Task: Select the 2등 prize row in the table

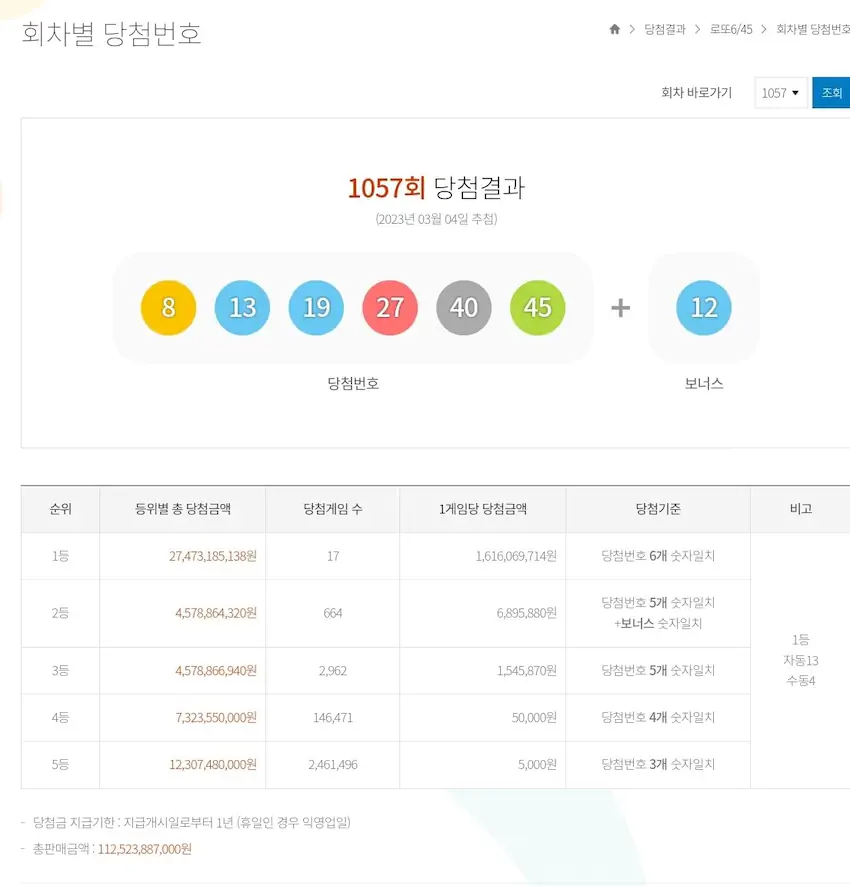Action: 60,613
